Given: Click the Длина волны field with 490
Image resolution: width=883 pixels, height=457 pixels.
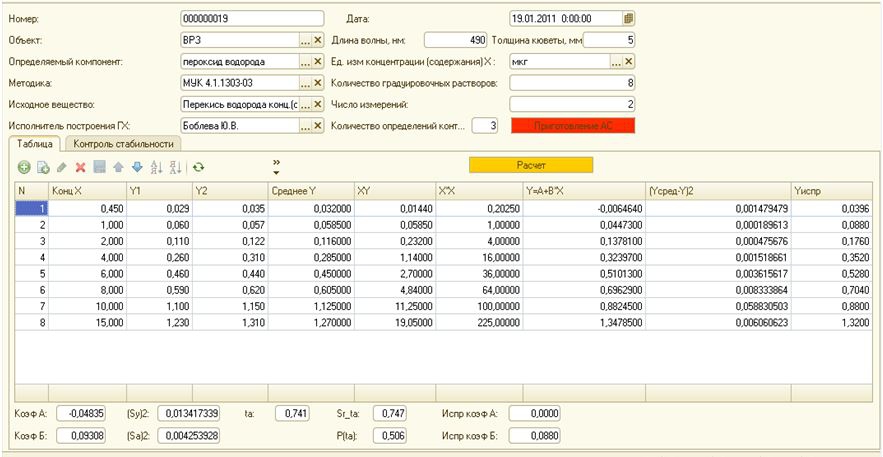Looking at the screenshot, I should pyautogui.click(x=455, y=40).
